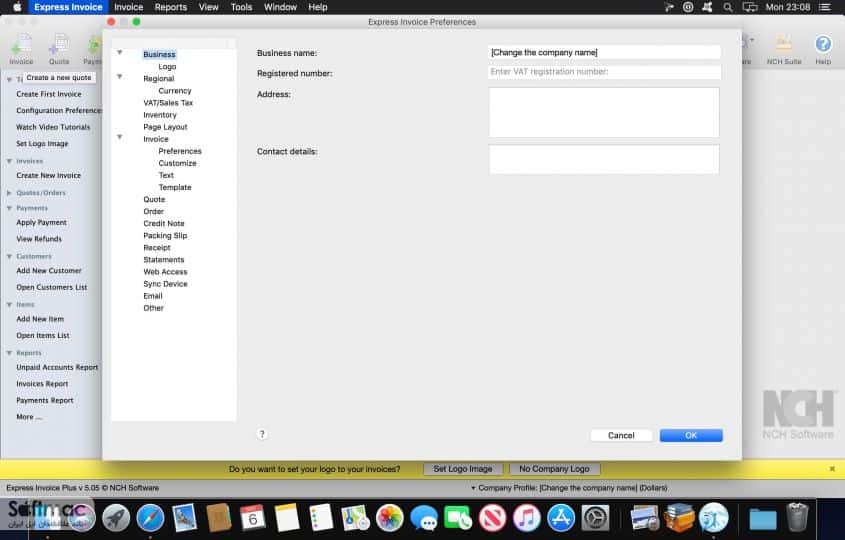This screenshot has width=845, height=540.
Task: Select Logo in the preferences tree
Action: [167, 66]
